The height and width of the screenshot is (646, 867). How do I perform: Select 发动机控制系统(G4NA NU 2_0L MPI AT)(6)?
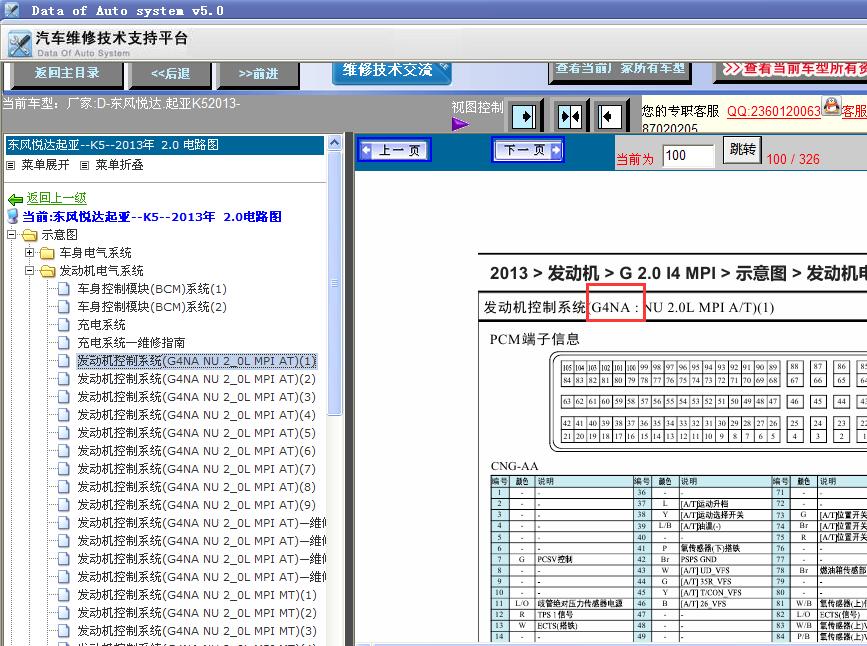196,451
